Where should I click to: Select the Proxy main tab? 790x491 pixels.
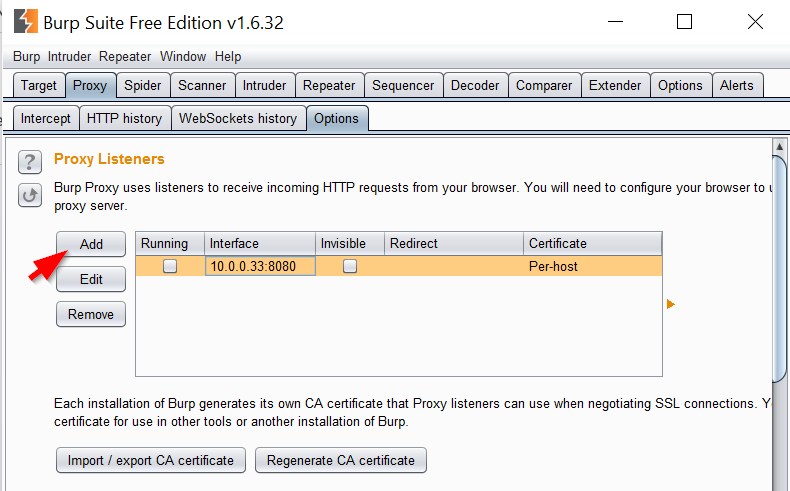click(x=90, y=86)
